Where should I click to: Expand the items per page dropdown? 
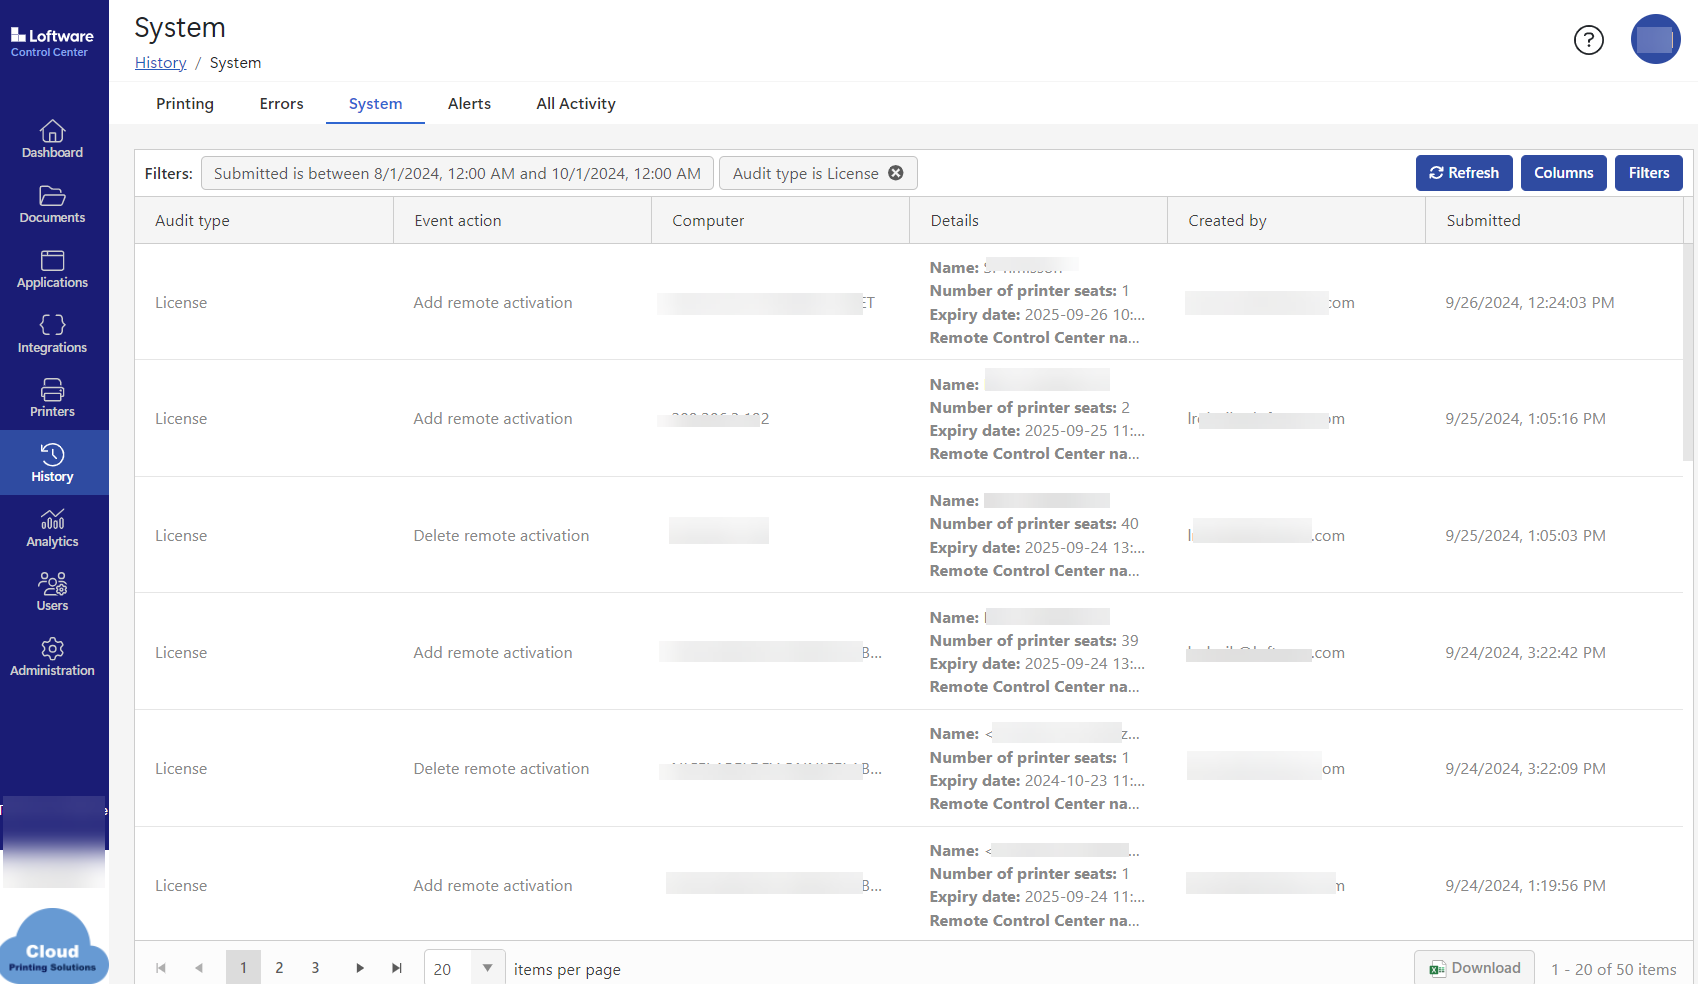click(487, 968)
